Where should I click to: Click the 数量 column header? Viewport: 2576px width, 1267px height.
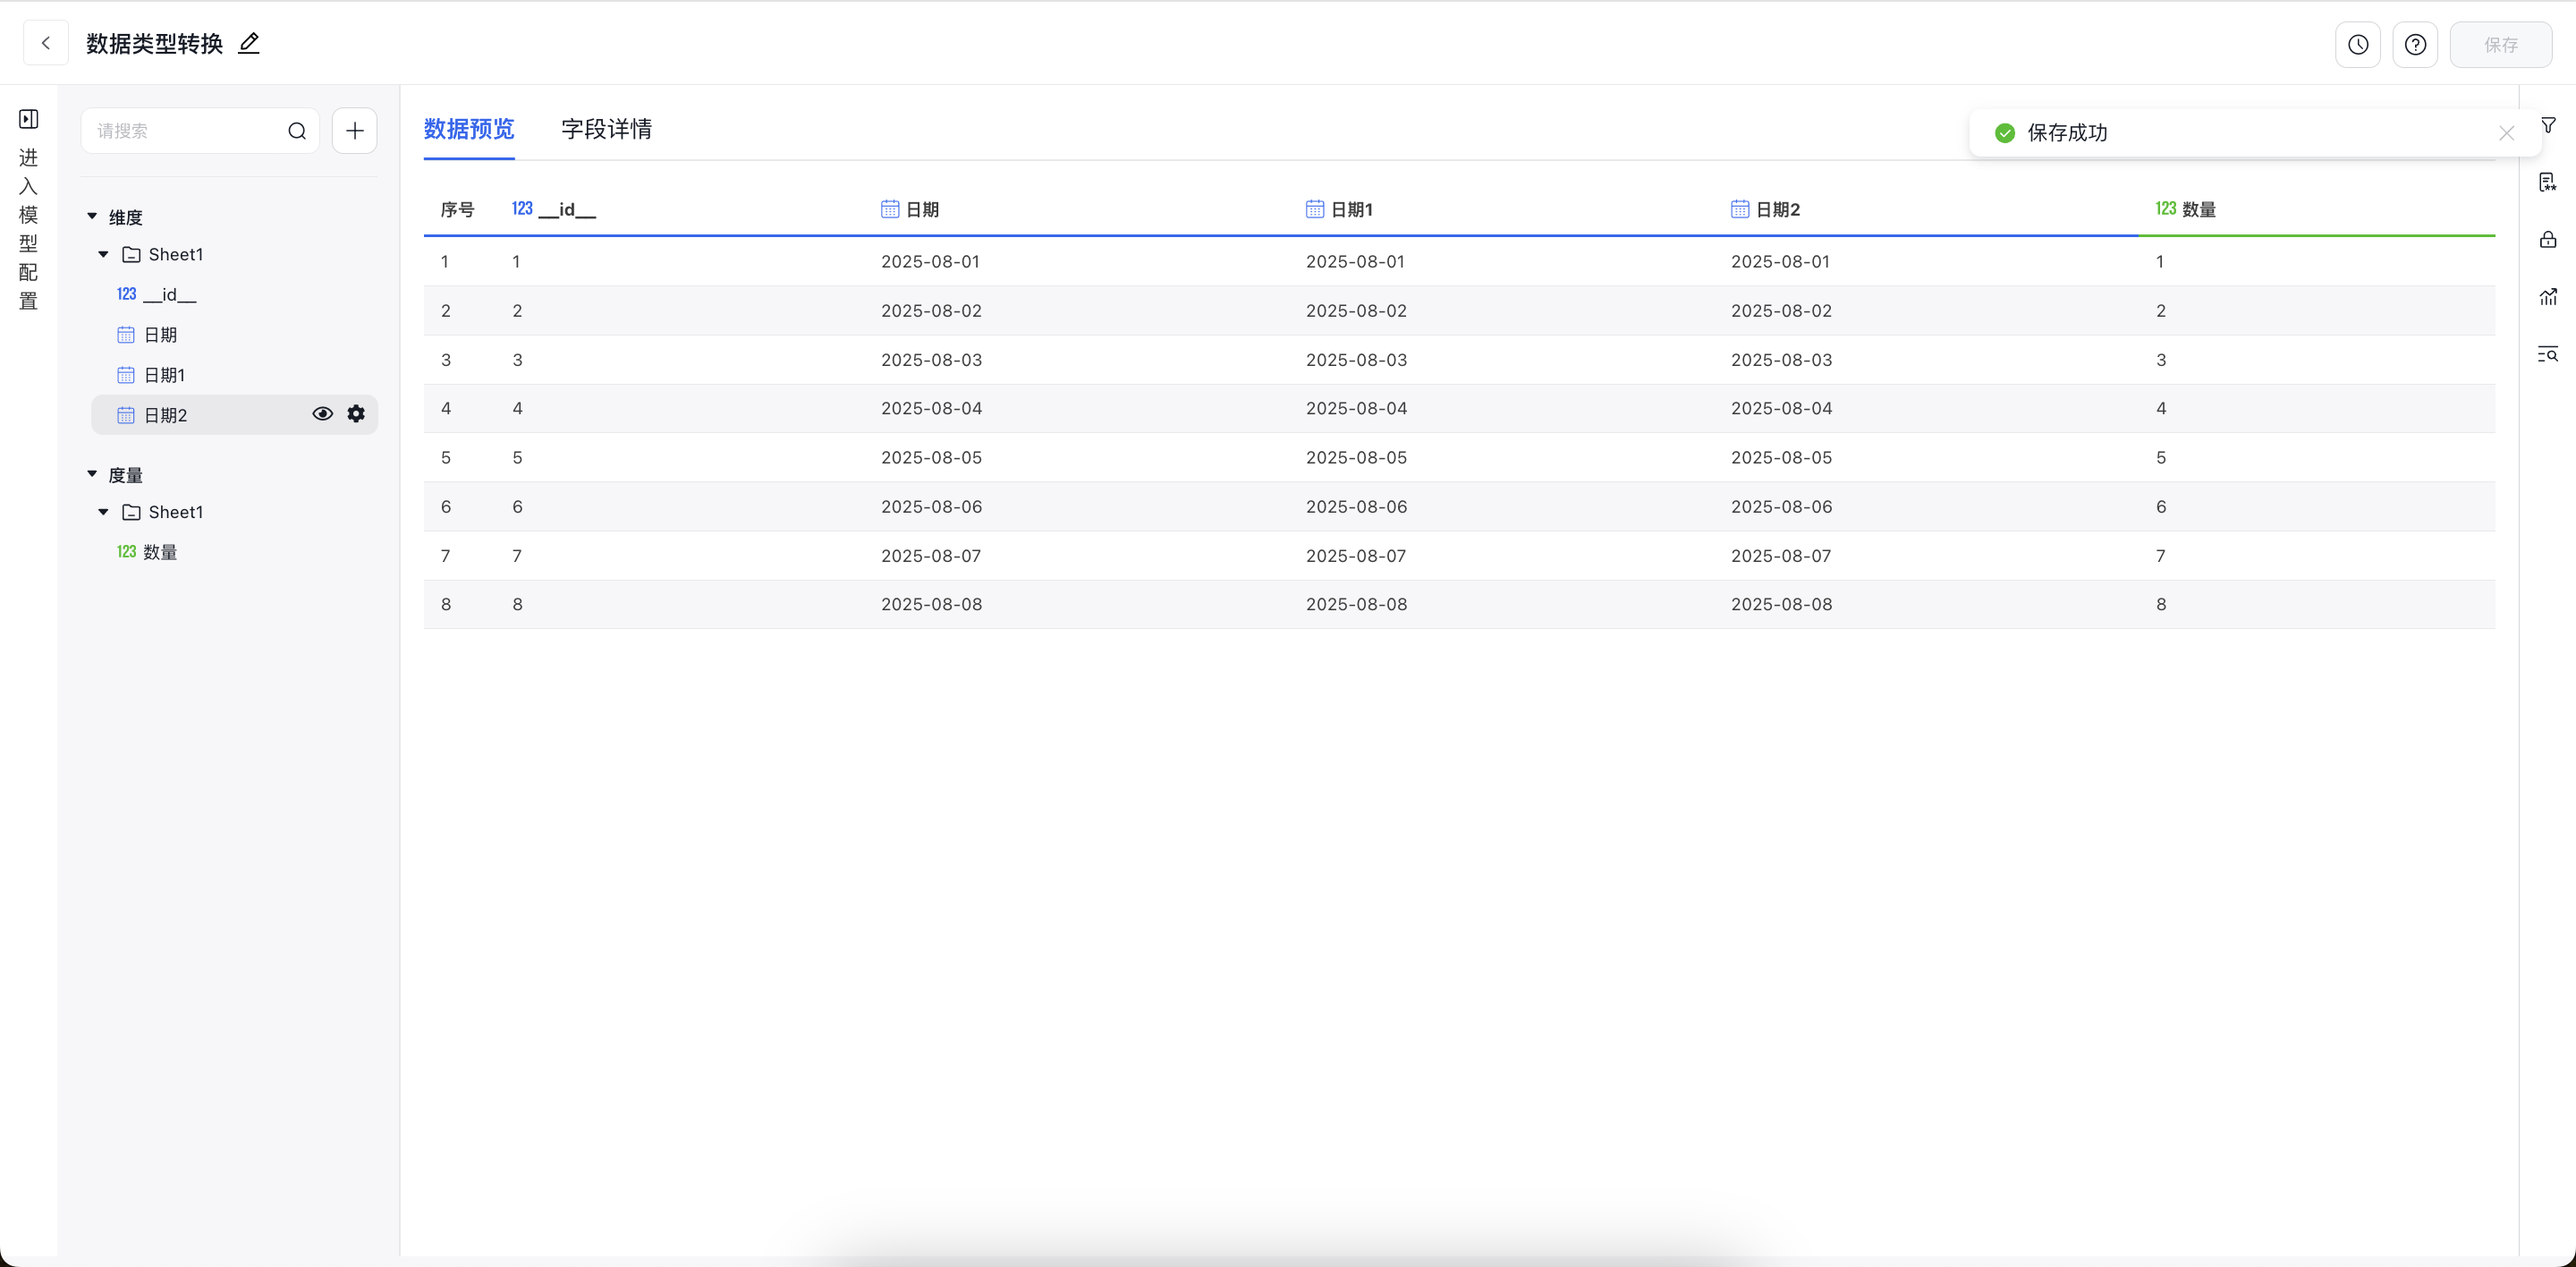pos(2199,209)
